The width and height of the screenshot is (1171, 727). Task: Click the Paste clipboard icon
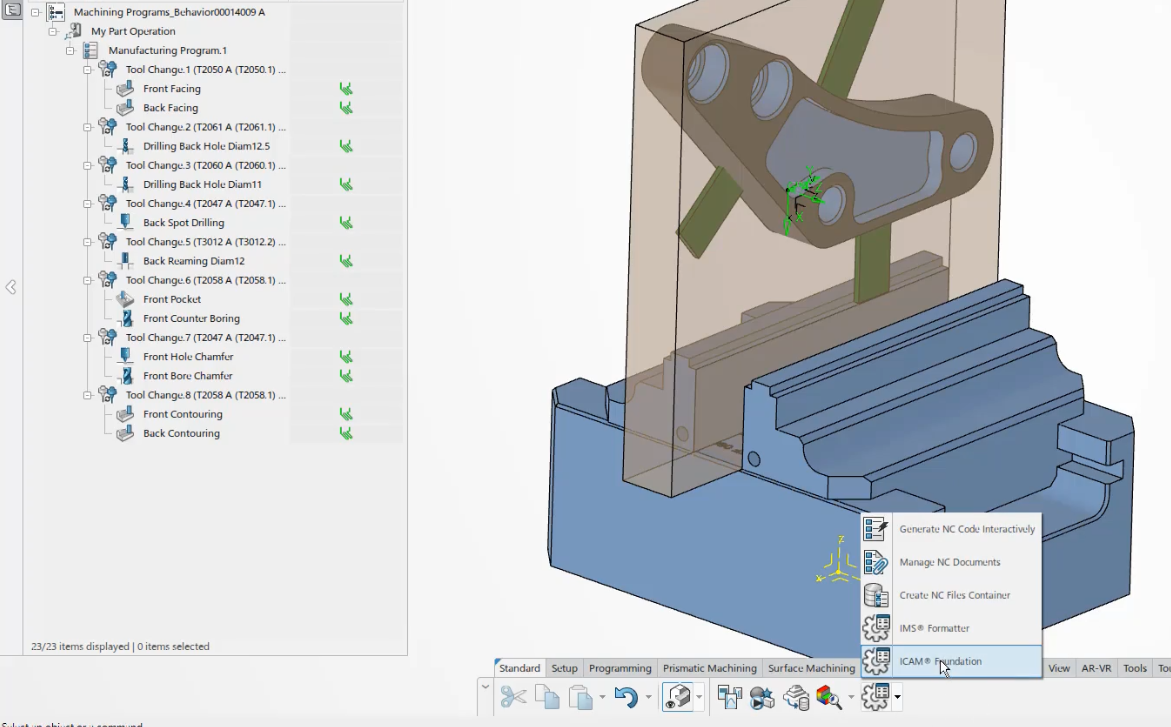coord(581,696)
